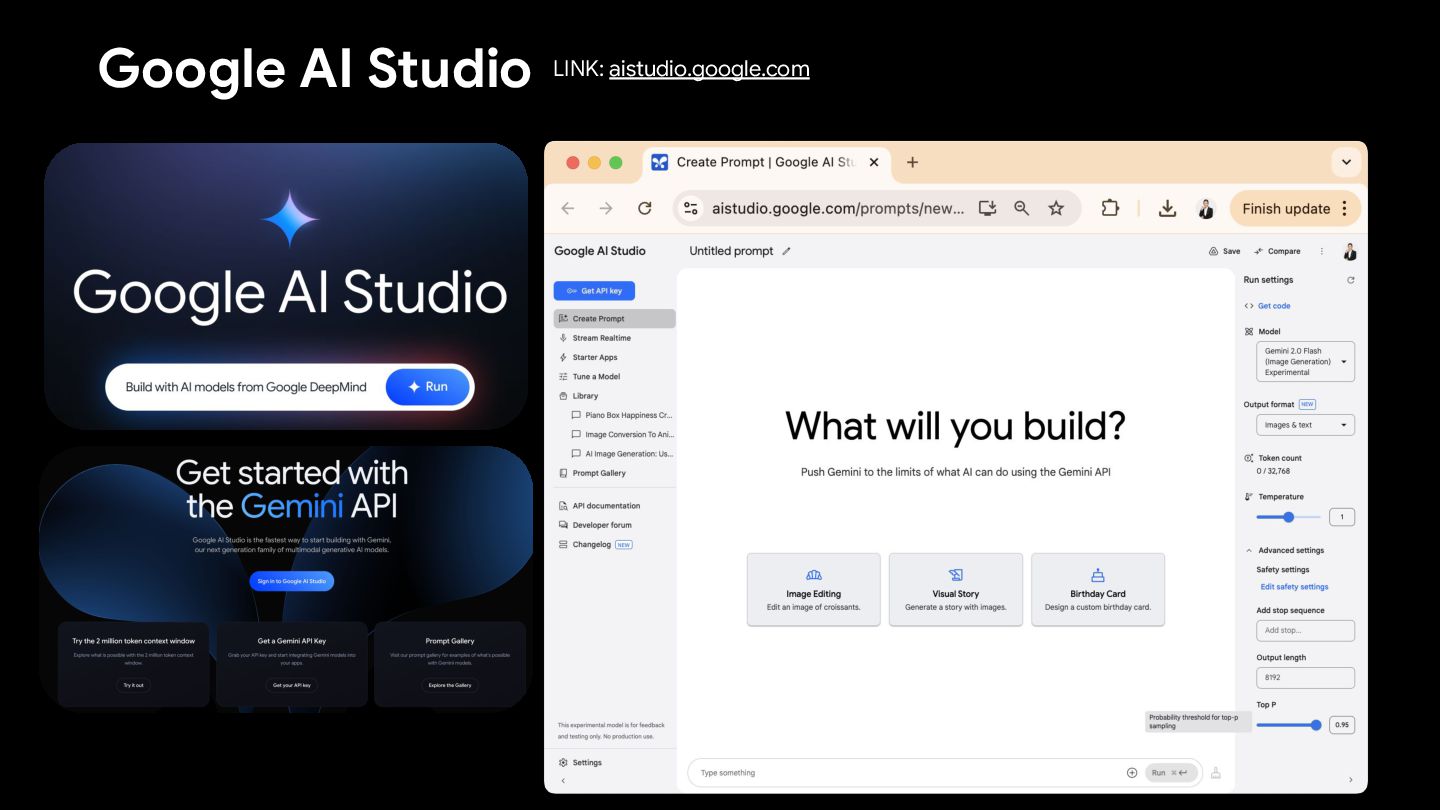Click the AI Studio account avatar
Viewport: 1440px width, 810px height.
(x=1350, y=251)
